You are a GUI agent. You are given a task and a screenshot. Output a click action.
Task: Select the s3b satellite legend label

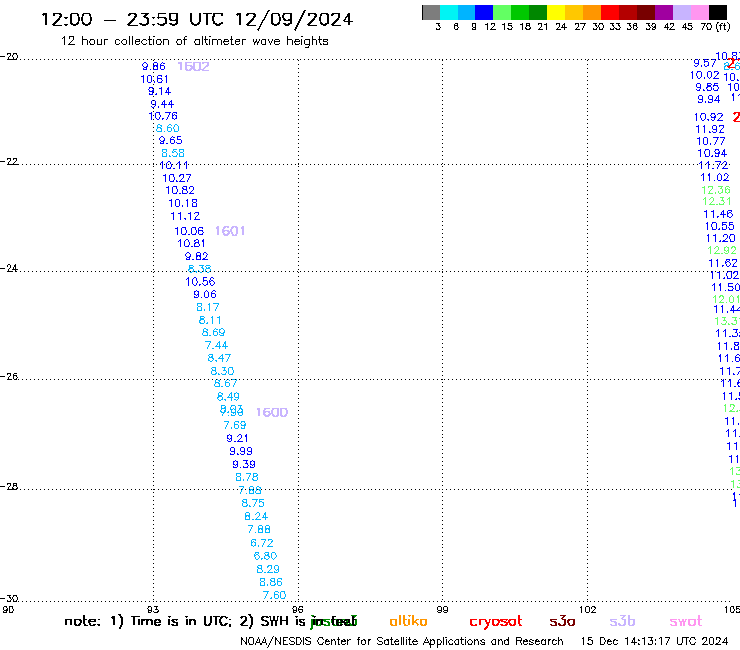tap(622, 621)
